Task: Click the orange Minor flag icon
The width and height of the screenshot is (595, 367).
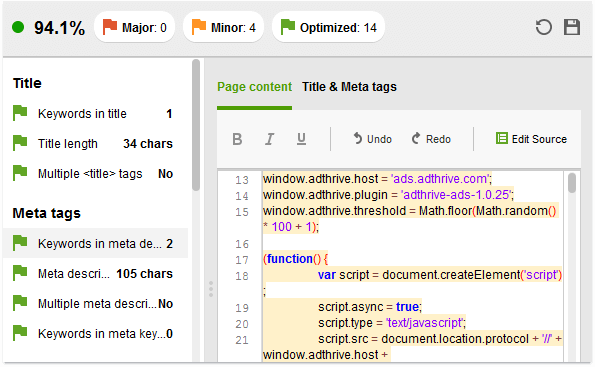Action: point(198,27)
